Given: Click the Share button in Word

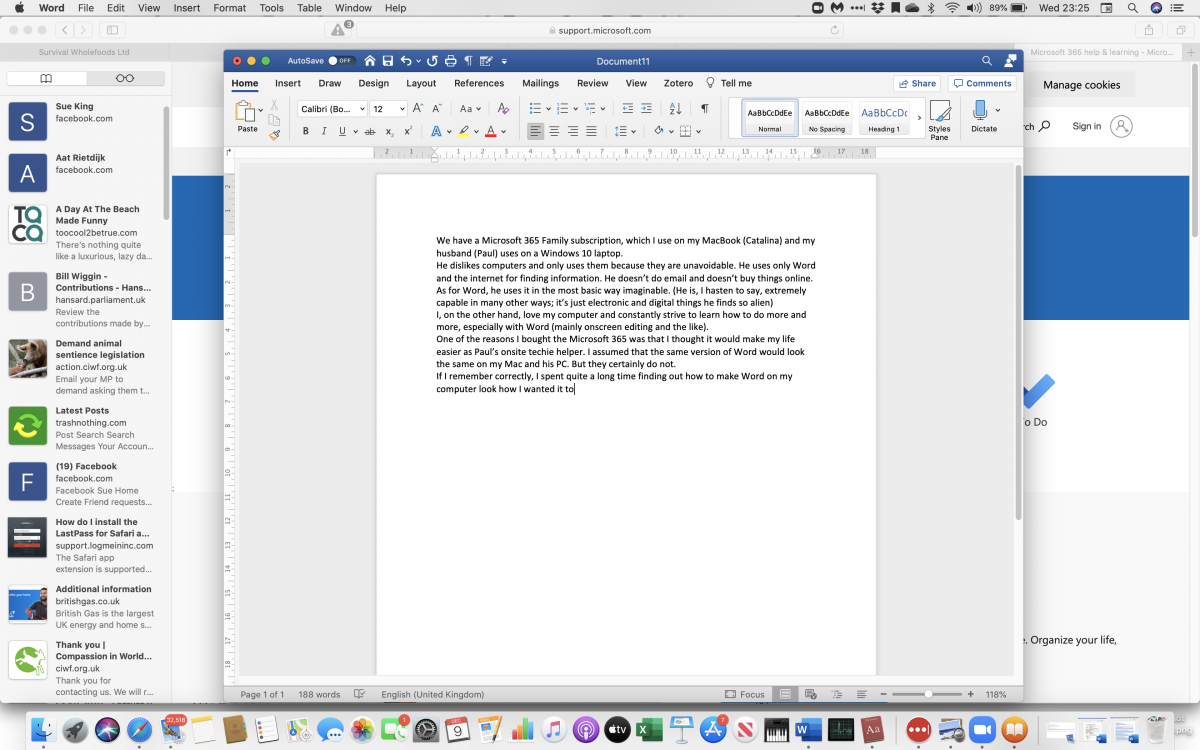Looking at the screenshot, I should coord(917,84).
